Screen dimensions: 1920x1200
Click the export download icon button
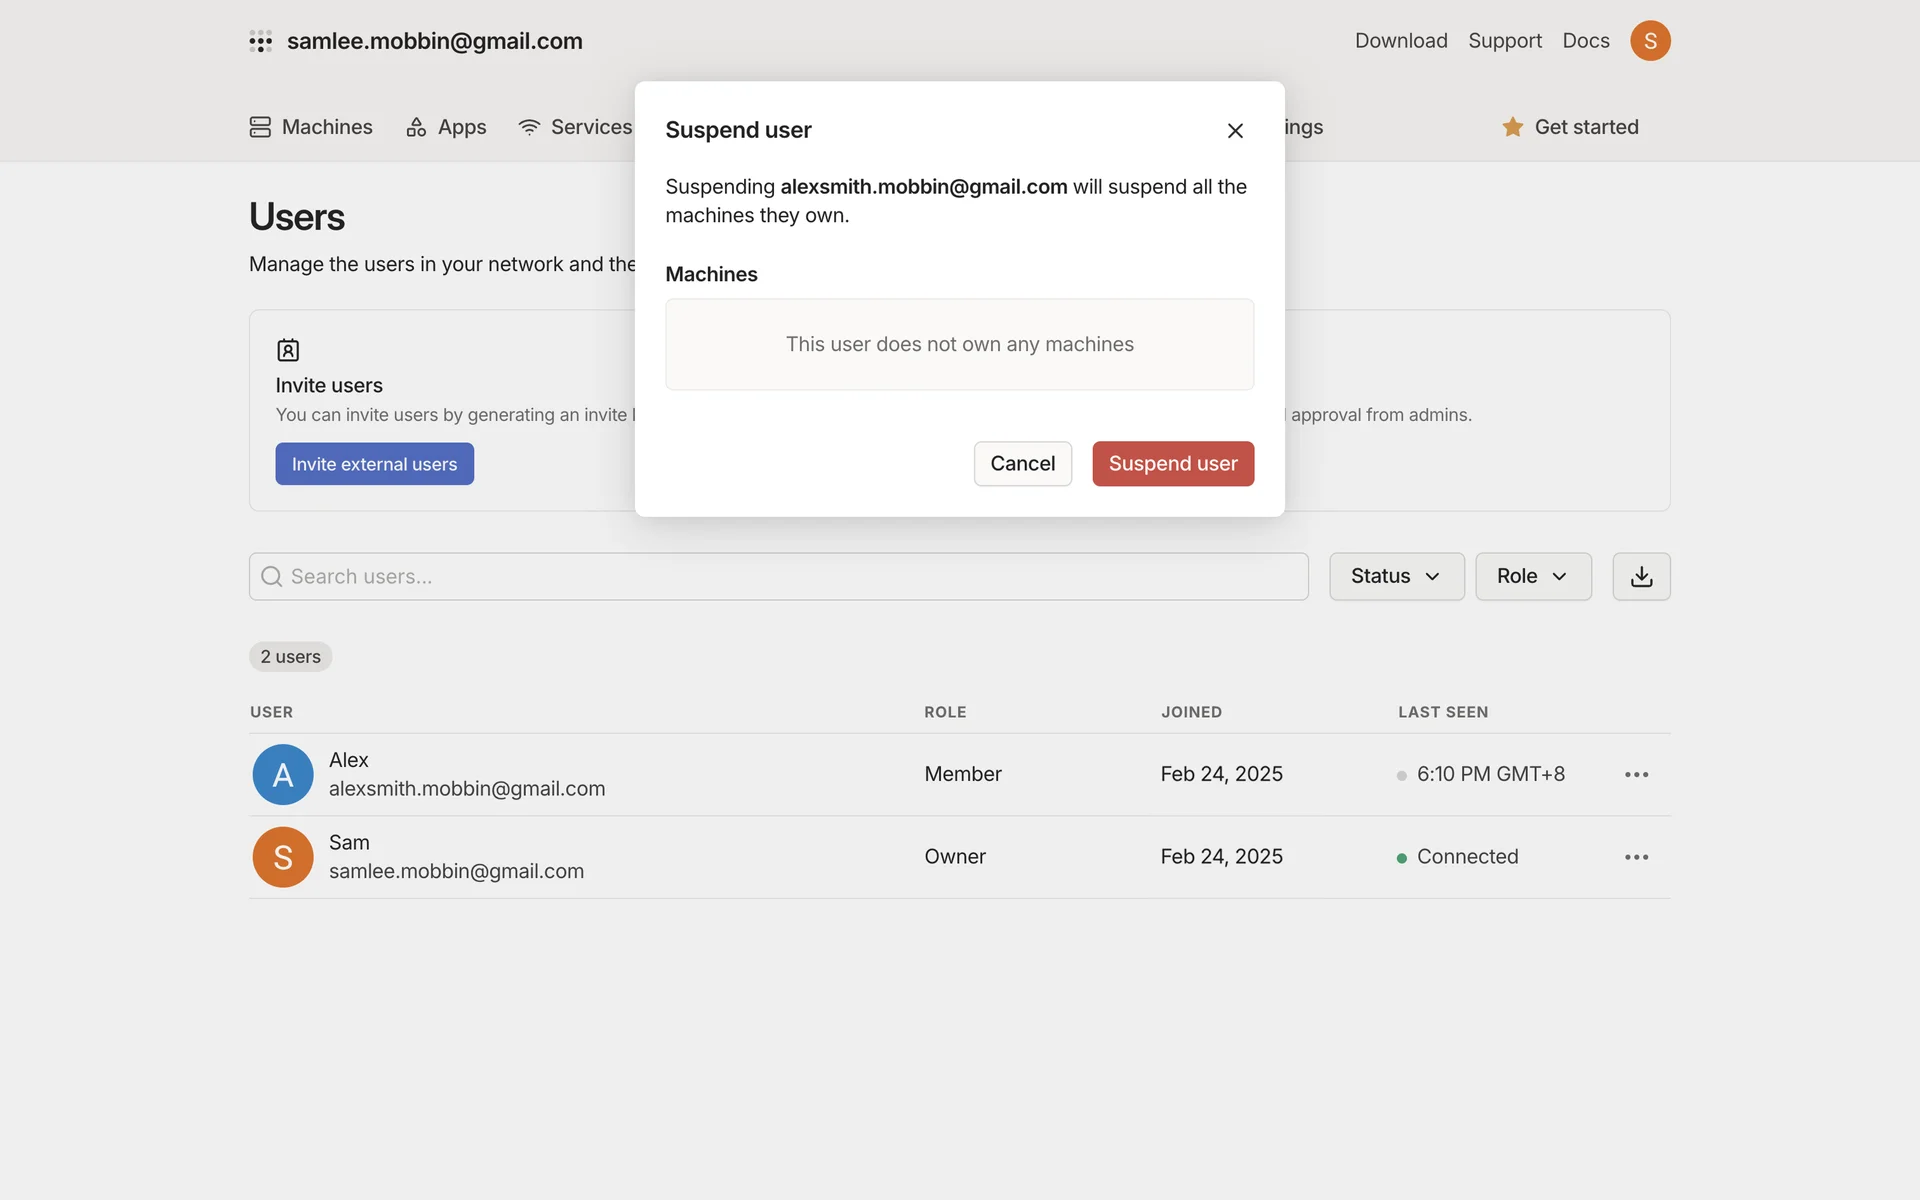point(1641,577)
